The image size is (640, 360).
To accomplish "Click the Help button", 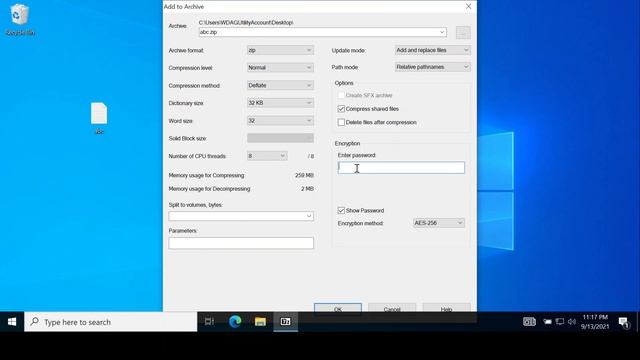I will click(447, 308).
